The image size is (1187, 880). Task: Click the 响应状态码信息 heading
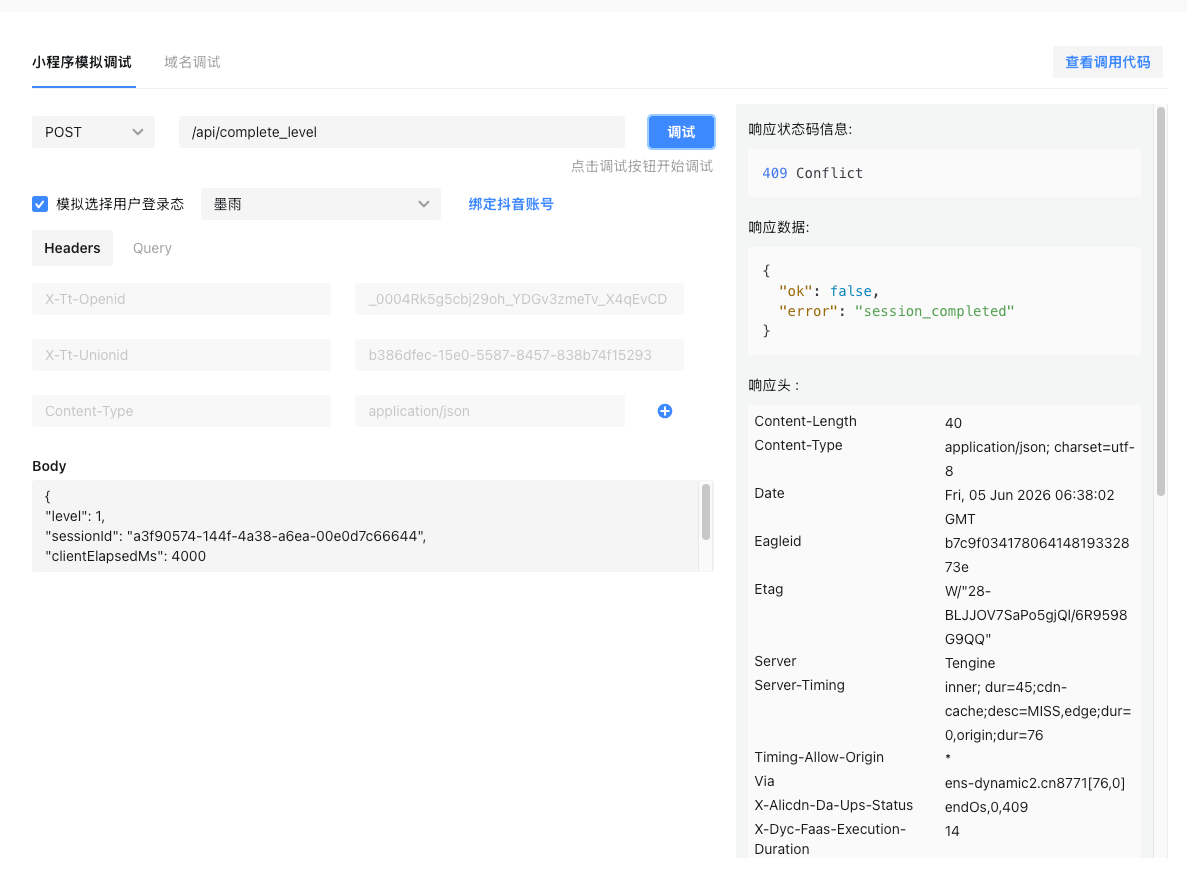800,130
